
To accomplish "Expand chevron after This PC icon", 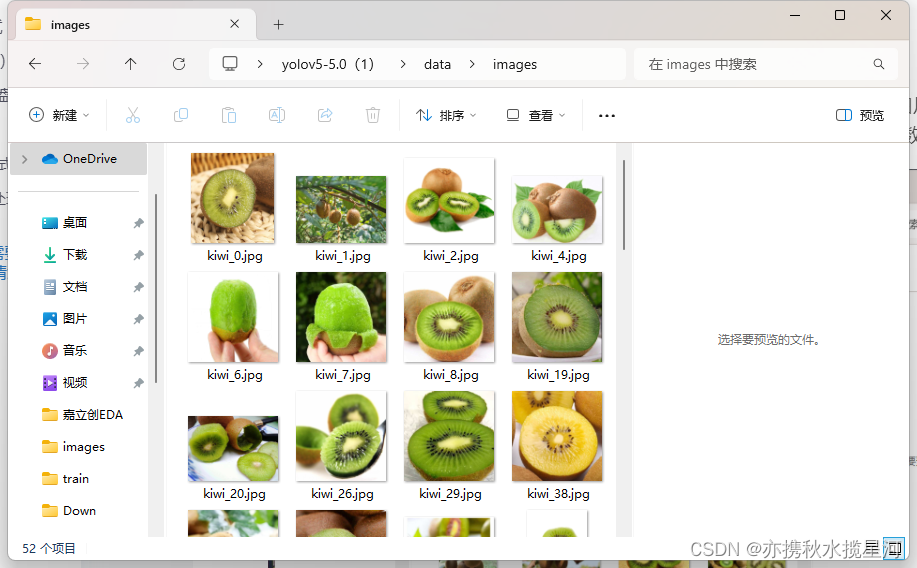I will coord(260,64).
